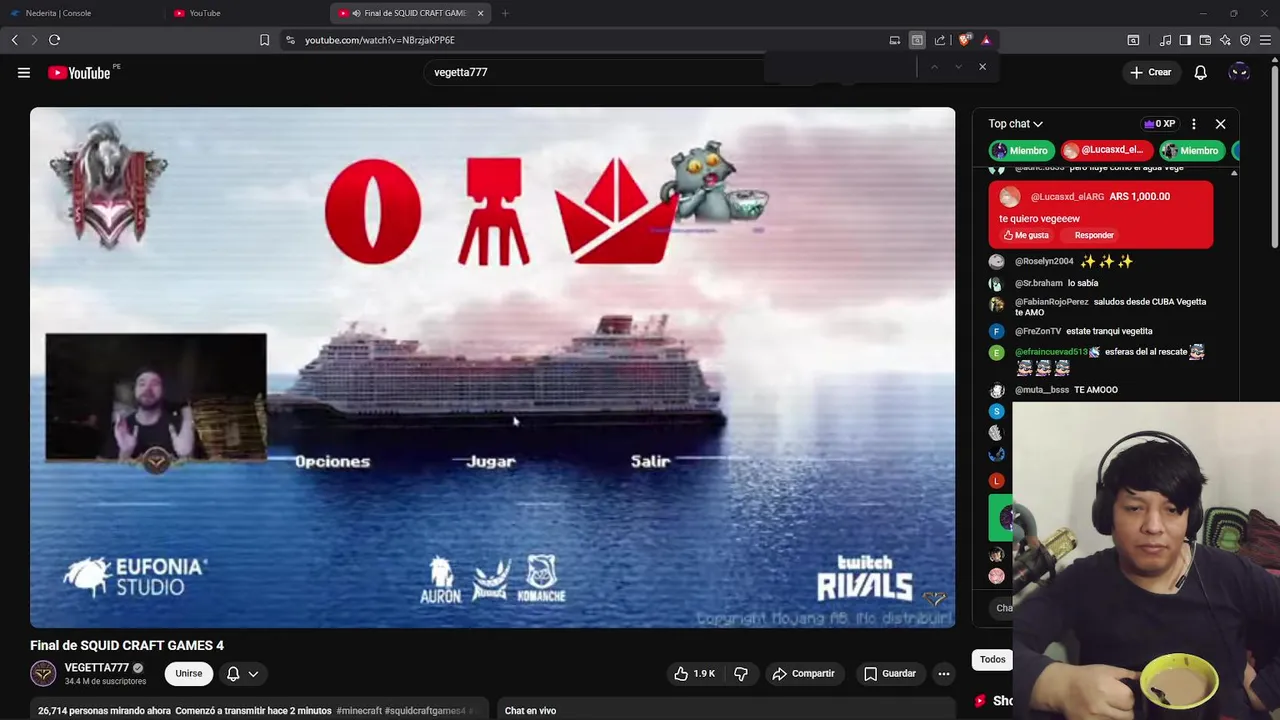Click @FreZonTV username in chat

[x=1038, y=331]
